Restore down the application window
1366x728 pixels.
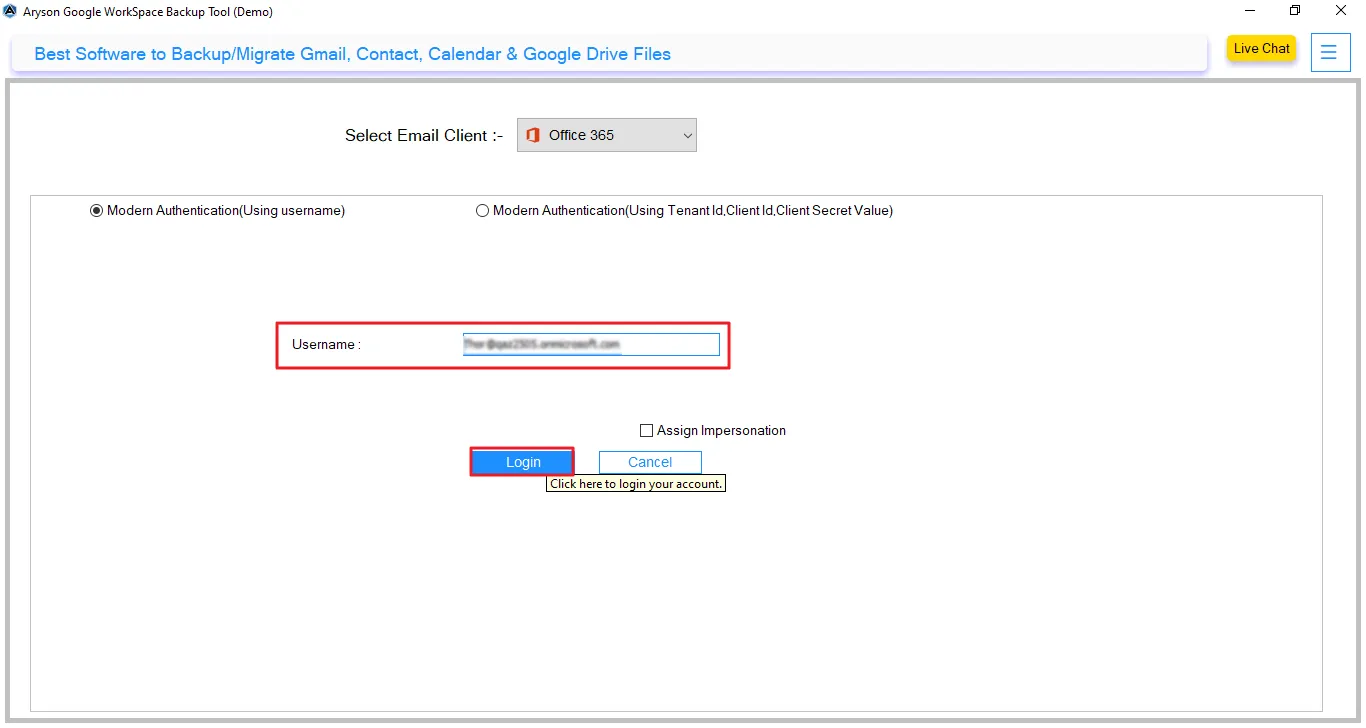click(1295, 11)
